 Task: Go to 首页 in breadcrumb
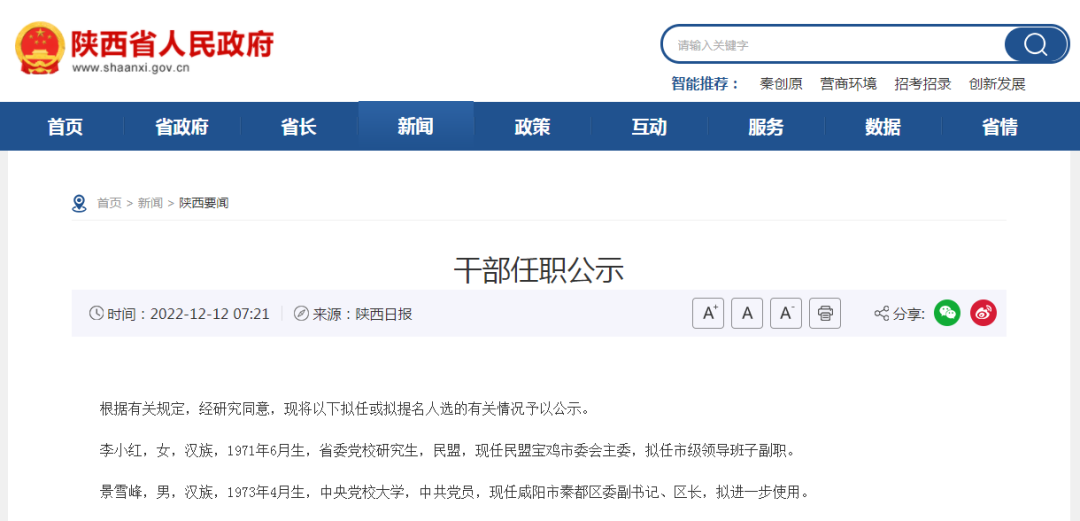(x=109, y=203)
